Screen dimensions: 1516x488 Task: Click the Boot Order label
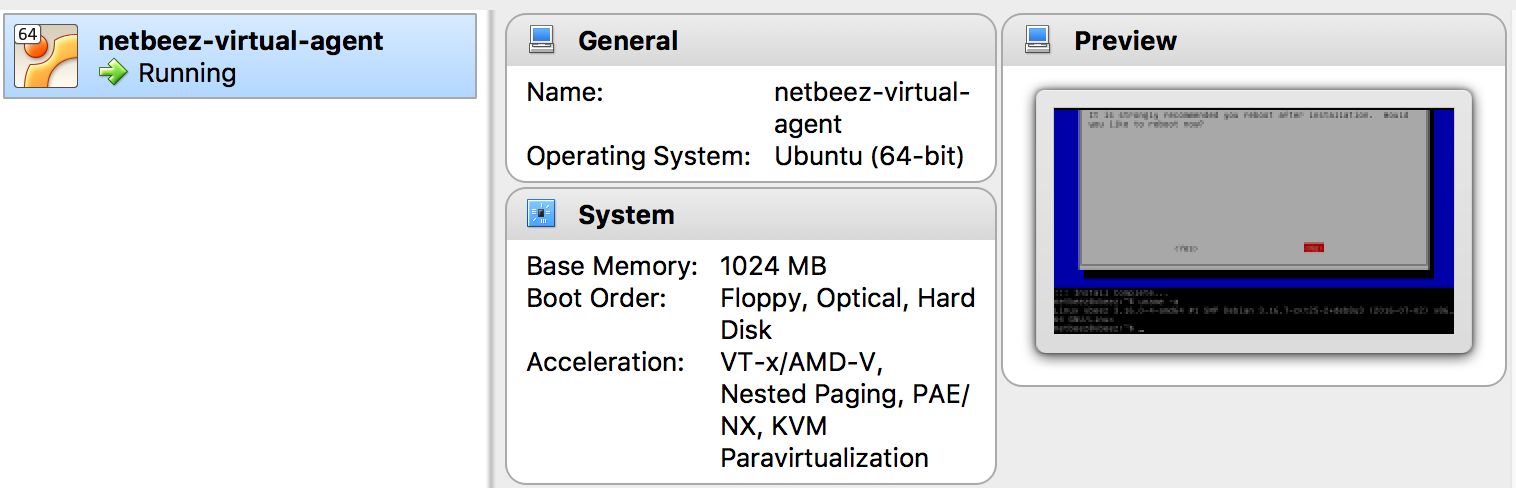tap(596, 299)
